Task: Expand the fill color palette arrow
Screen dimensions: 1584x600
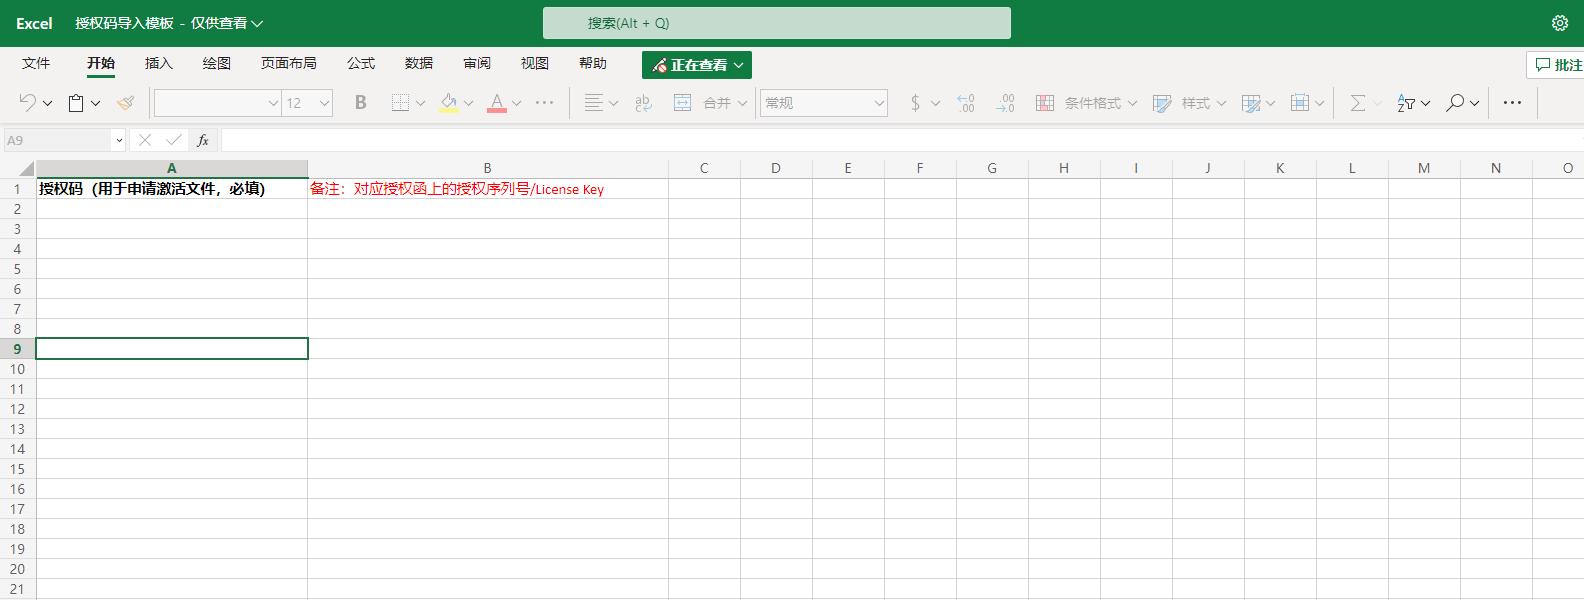Action: pos(468,103)
